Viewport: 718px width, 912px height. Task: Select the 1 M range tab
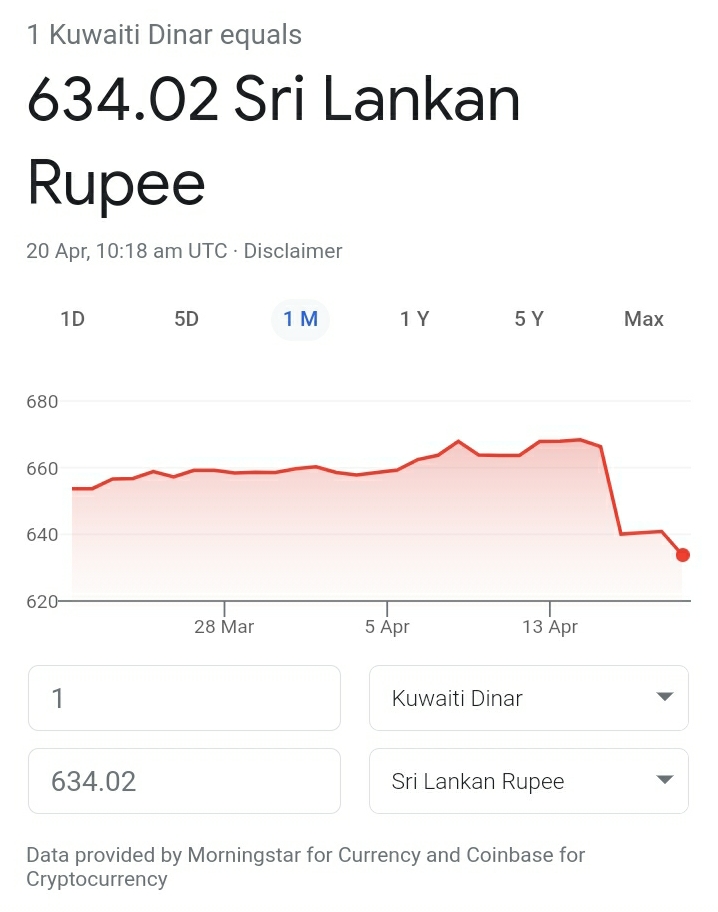pos(300,319)
